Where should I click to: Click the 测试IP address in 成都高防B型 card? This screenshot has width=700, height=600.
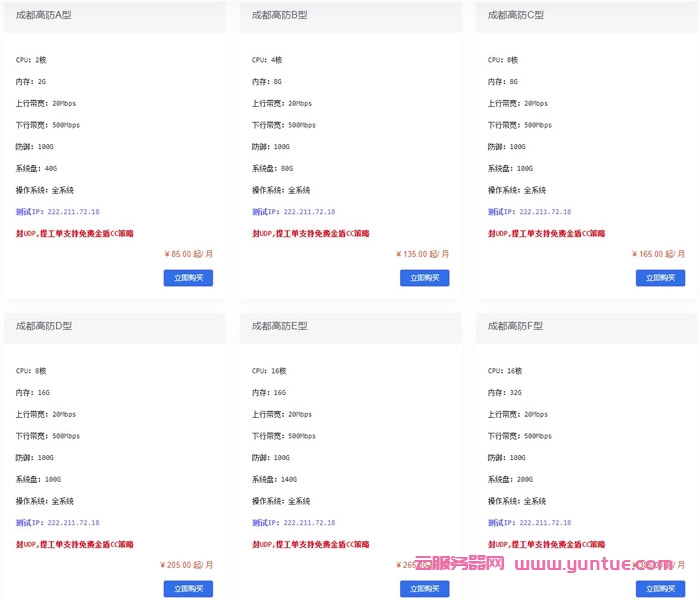pyautogui.click(x=293, y=212)
